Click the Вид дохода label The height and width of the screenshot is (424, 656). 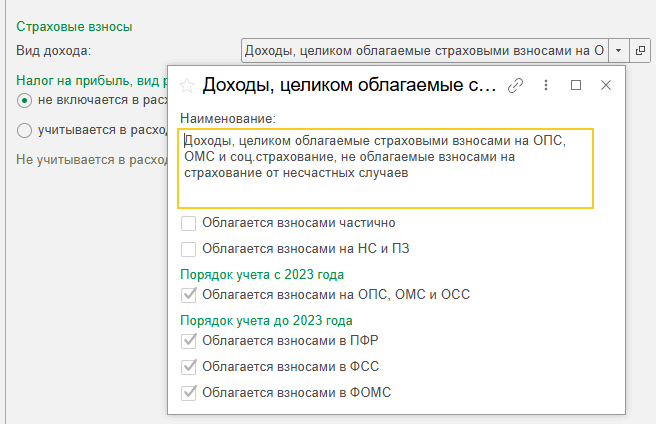click(54, 51)
